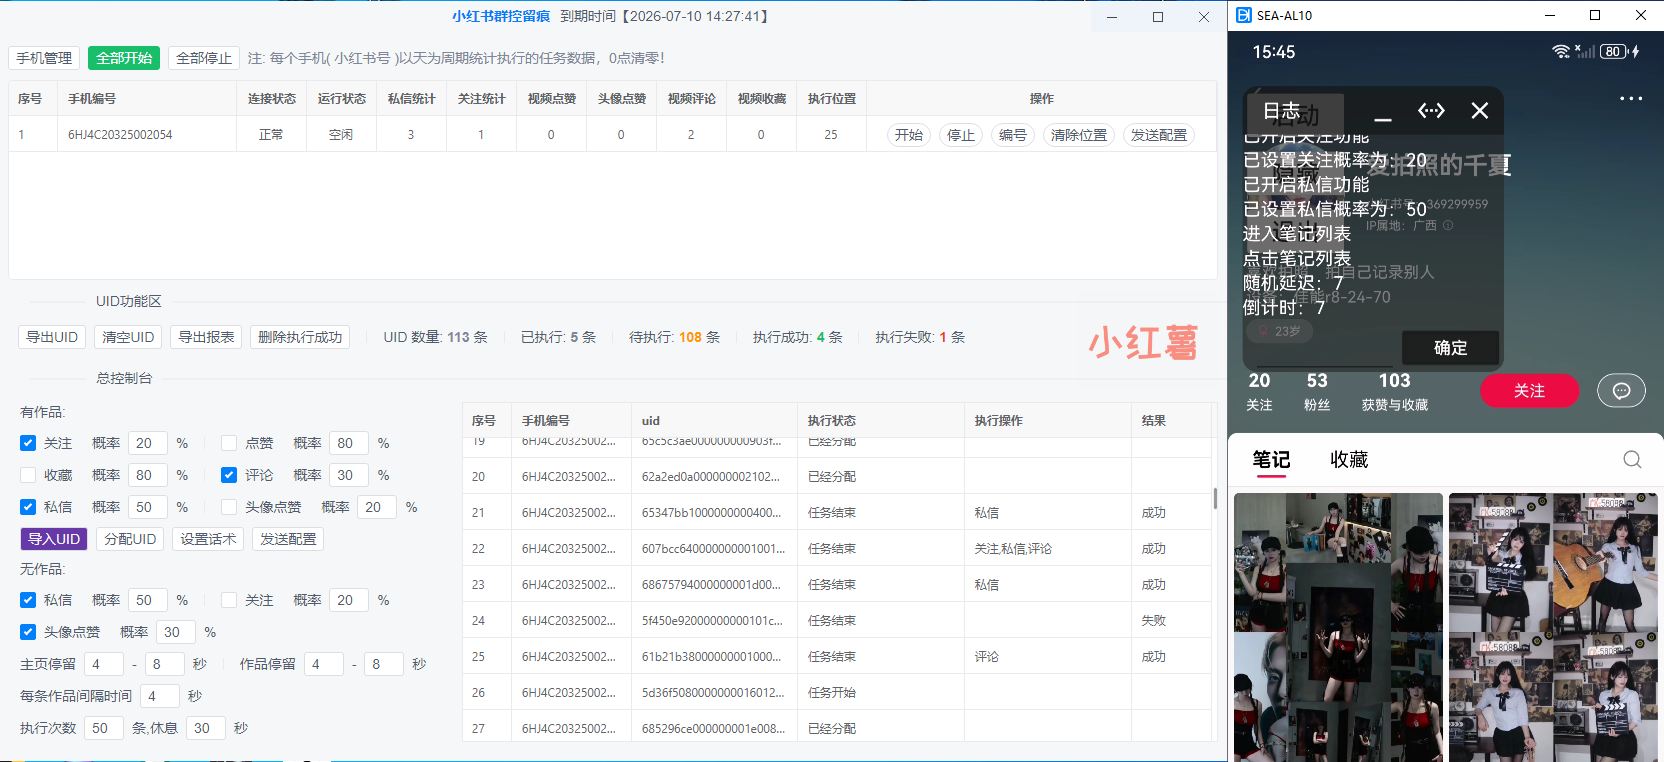The height and width of the screenshot is (762, 1664).
Task: Click 主页停留 minimum field showing 4
Action: pyautogui.click(x=104, y=664)
